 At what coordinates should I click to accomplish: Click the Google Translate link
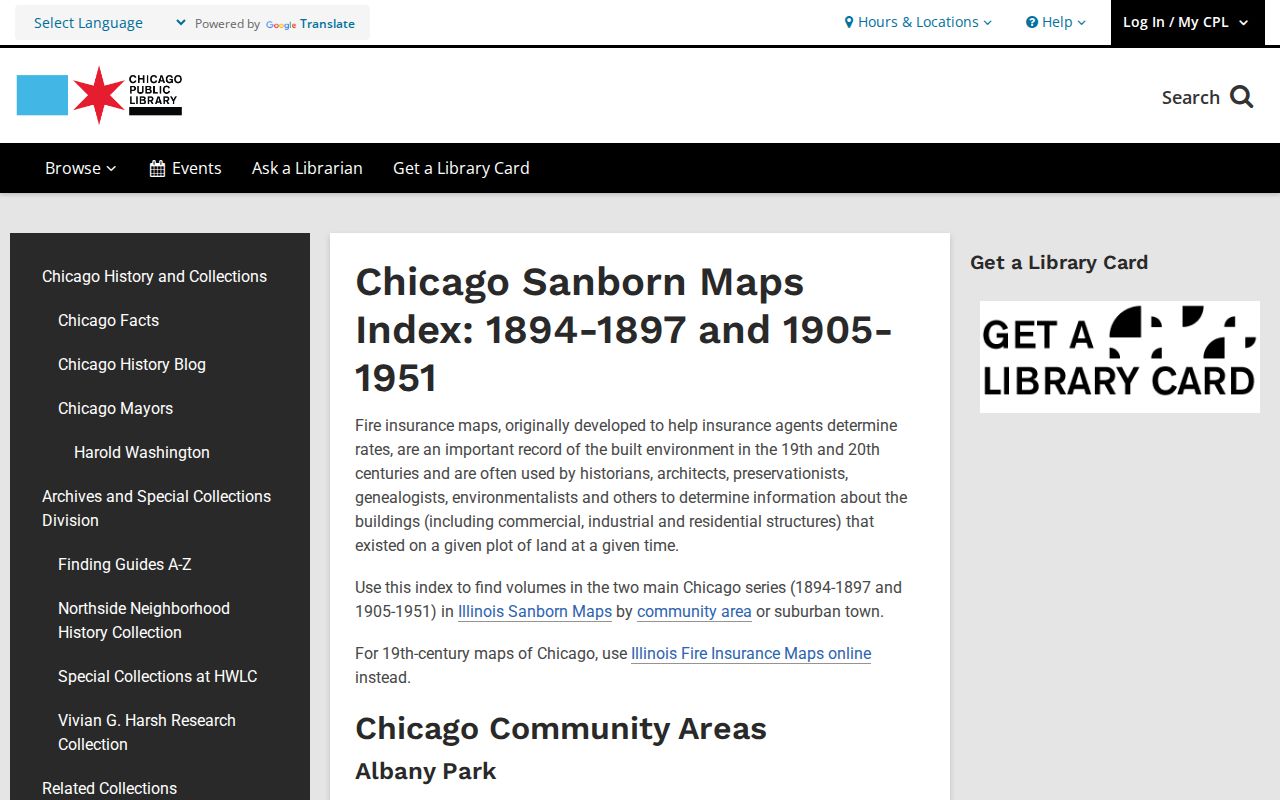click(x=310, y=24)
